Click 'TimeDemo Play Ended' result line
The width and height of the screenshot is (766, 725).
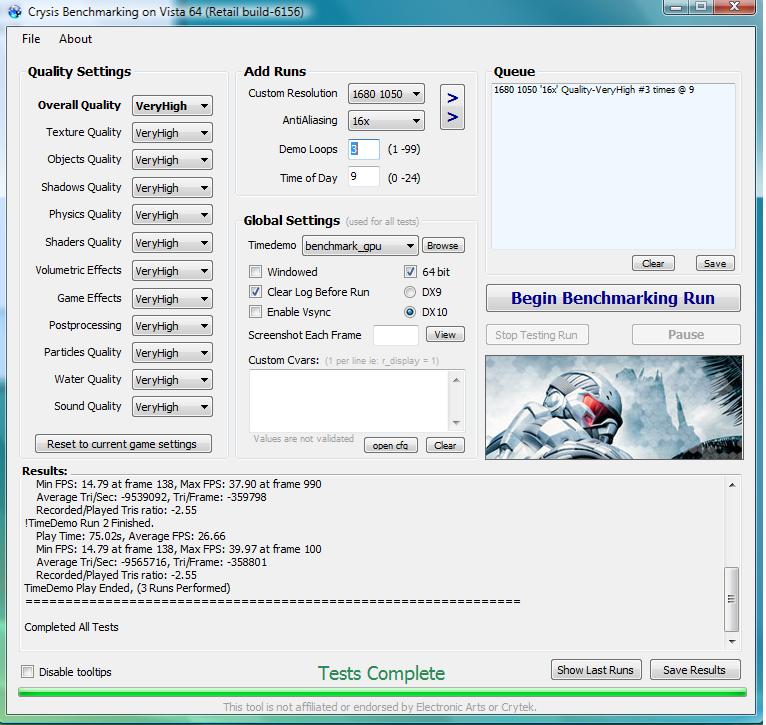click(127, 588)
